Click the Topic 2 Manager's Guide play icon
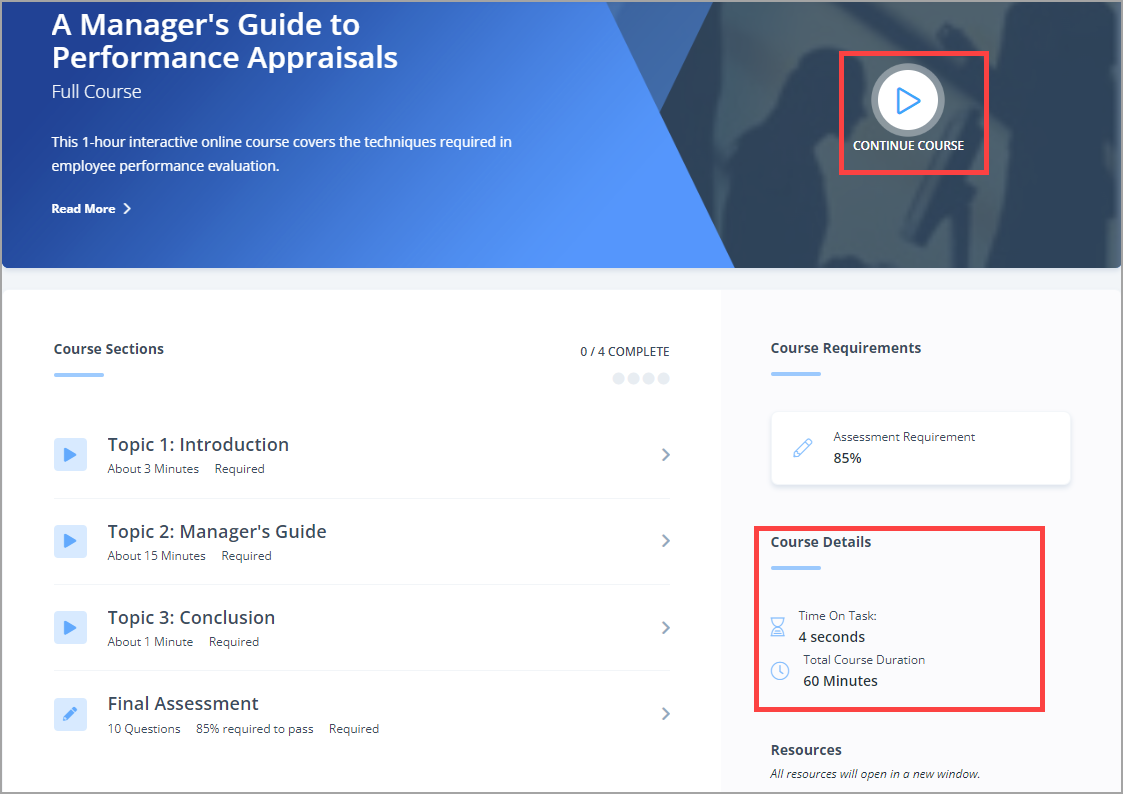 (x=70, y=541)
